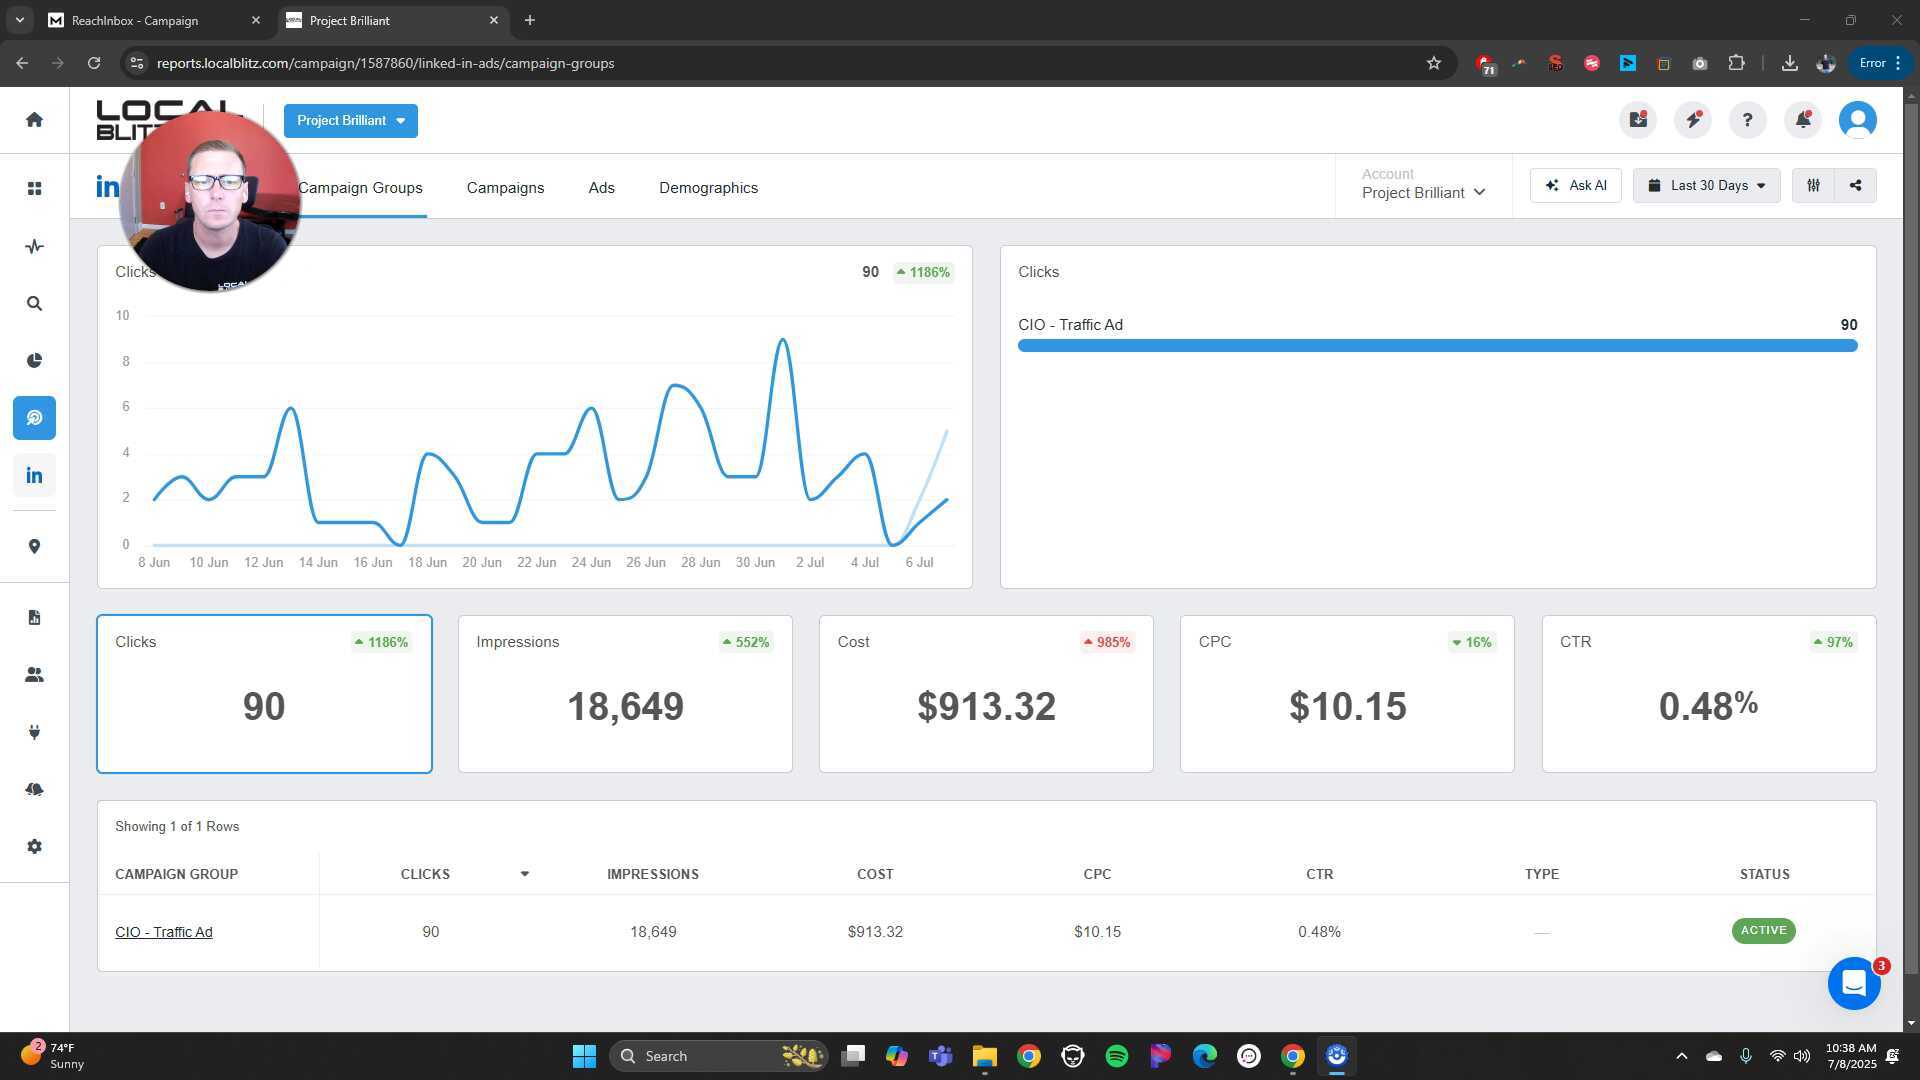Viewport: 1920px width, 1080px height.
Task: Click the ACTIVE status badge
Action: pos(1763,931)
